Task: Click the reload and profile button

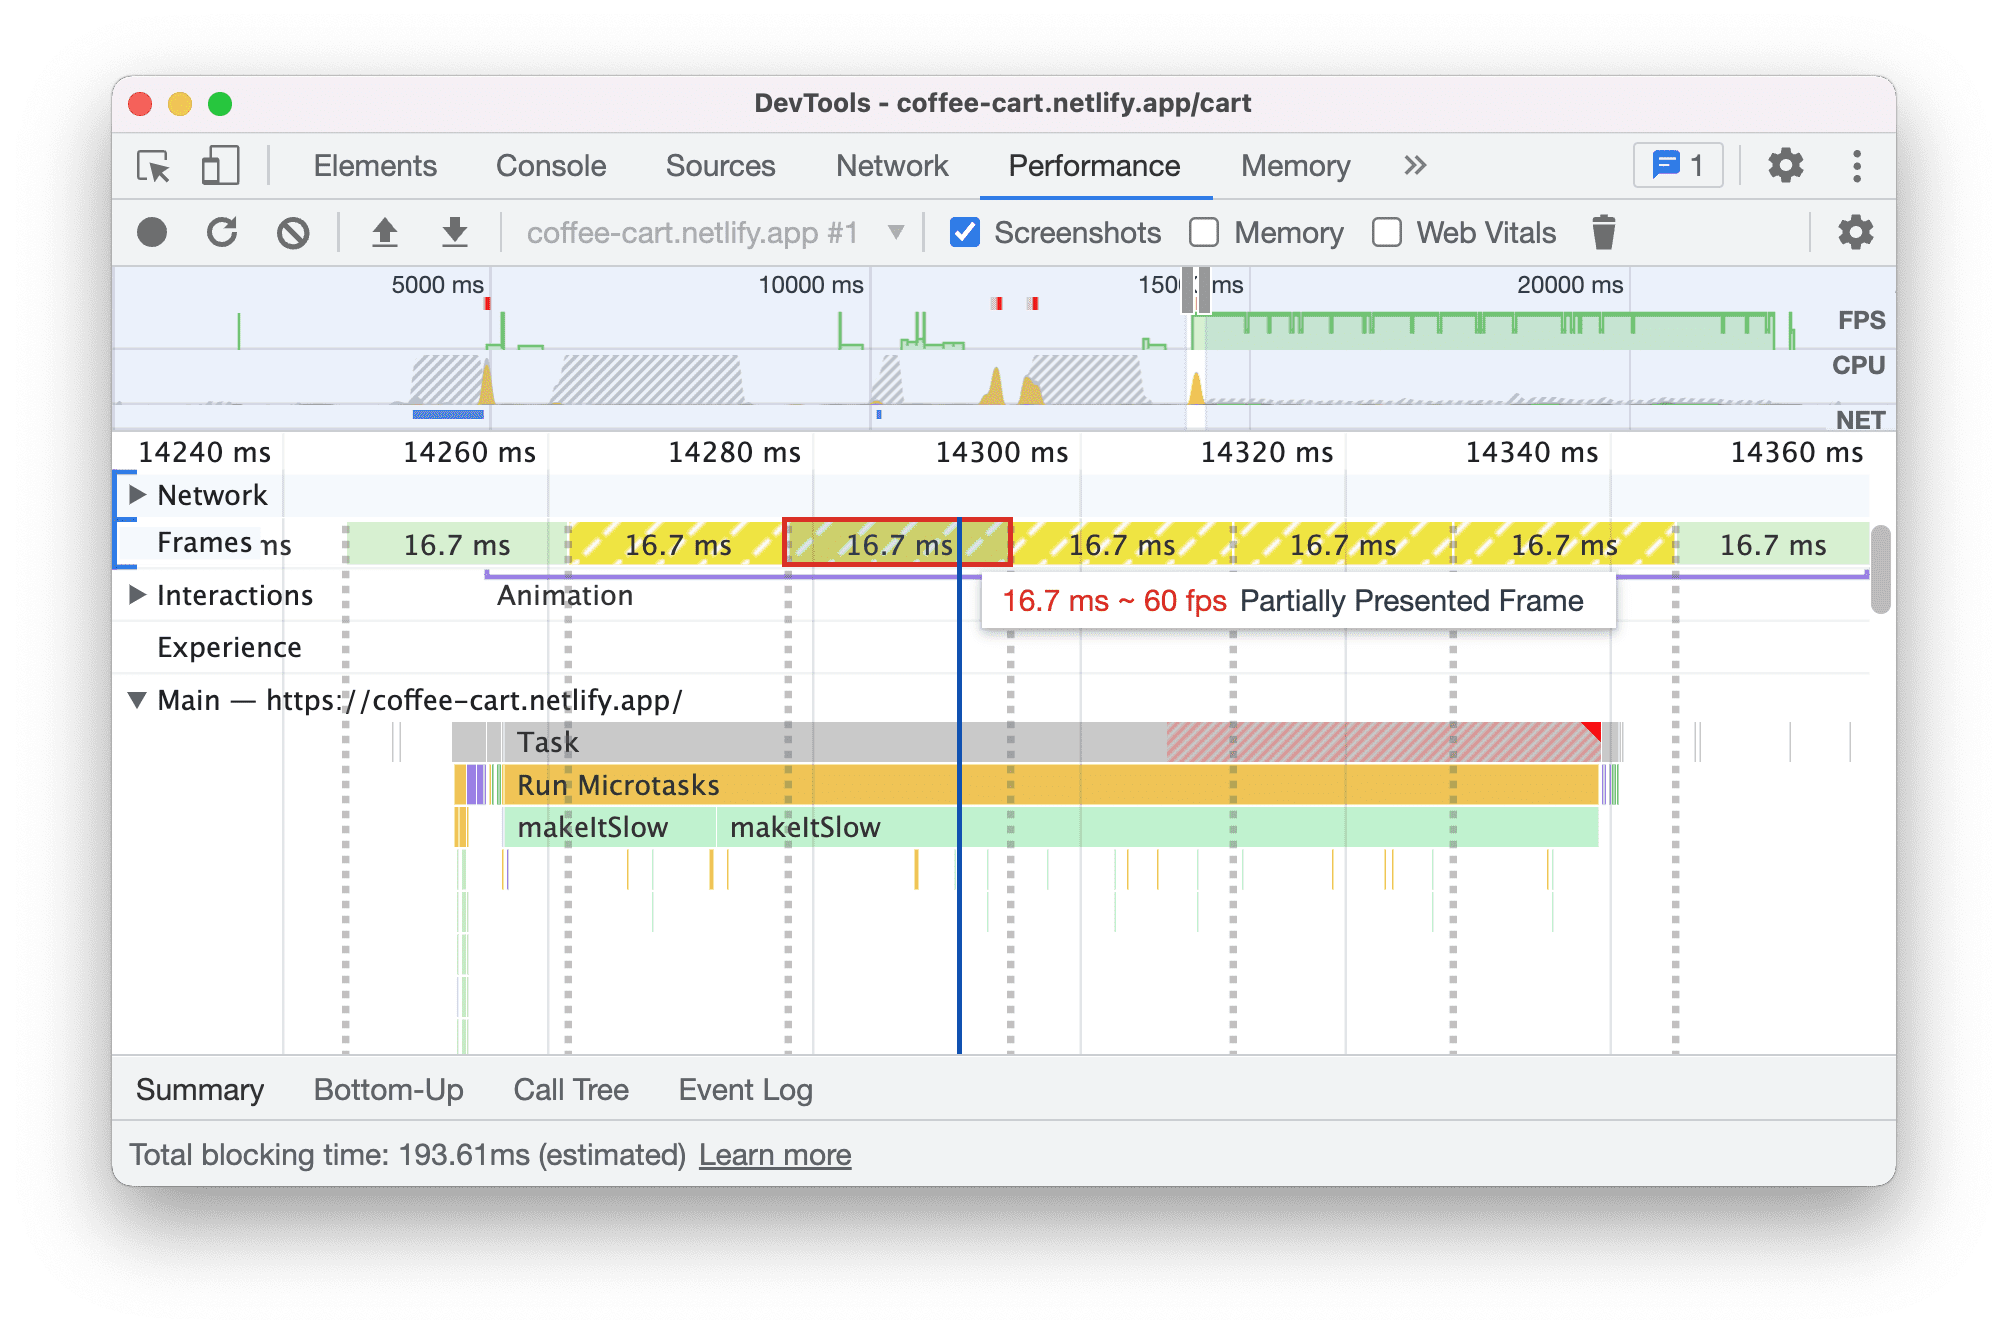Action: click(x=220, y=232)
